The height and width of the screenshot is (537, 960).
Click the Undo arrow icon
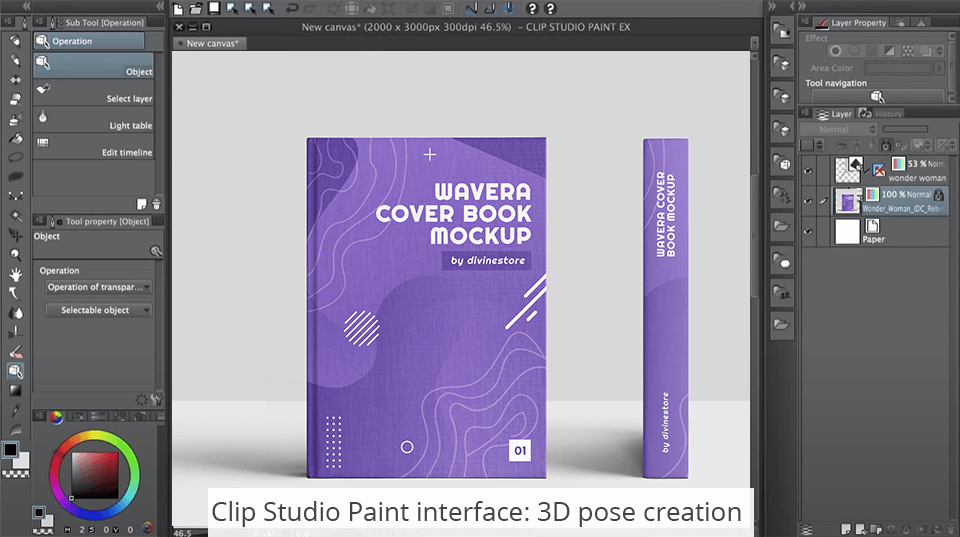pyautogui.click(x=292, y=9)
